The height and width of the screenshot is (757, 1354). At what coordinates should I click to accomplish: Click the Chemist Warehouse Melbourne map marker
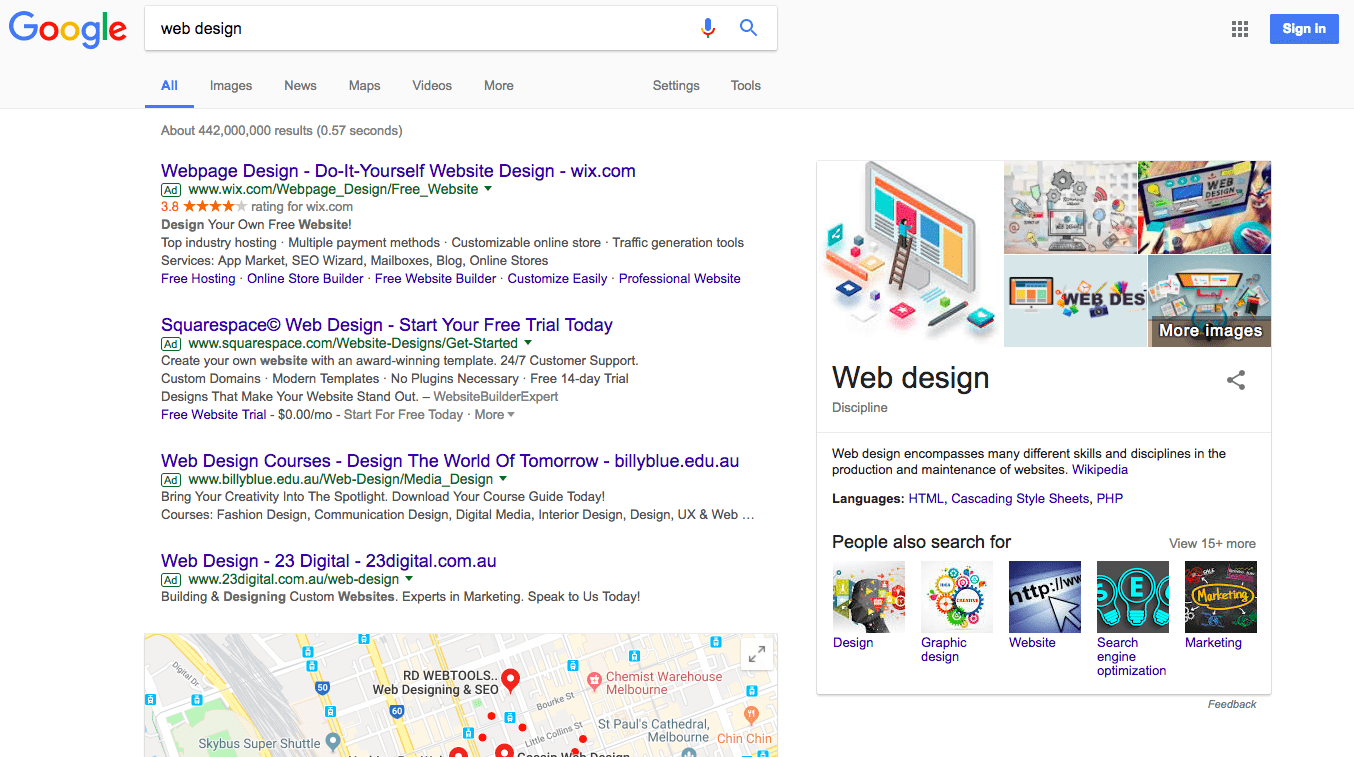coord(593,680)
